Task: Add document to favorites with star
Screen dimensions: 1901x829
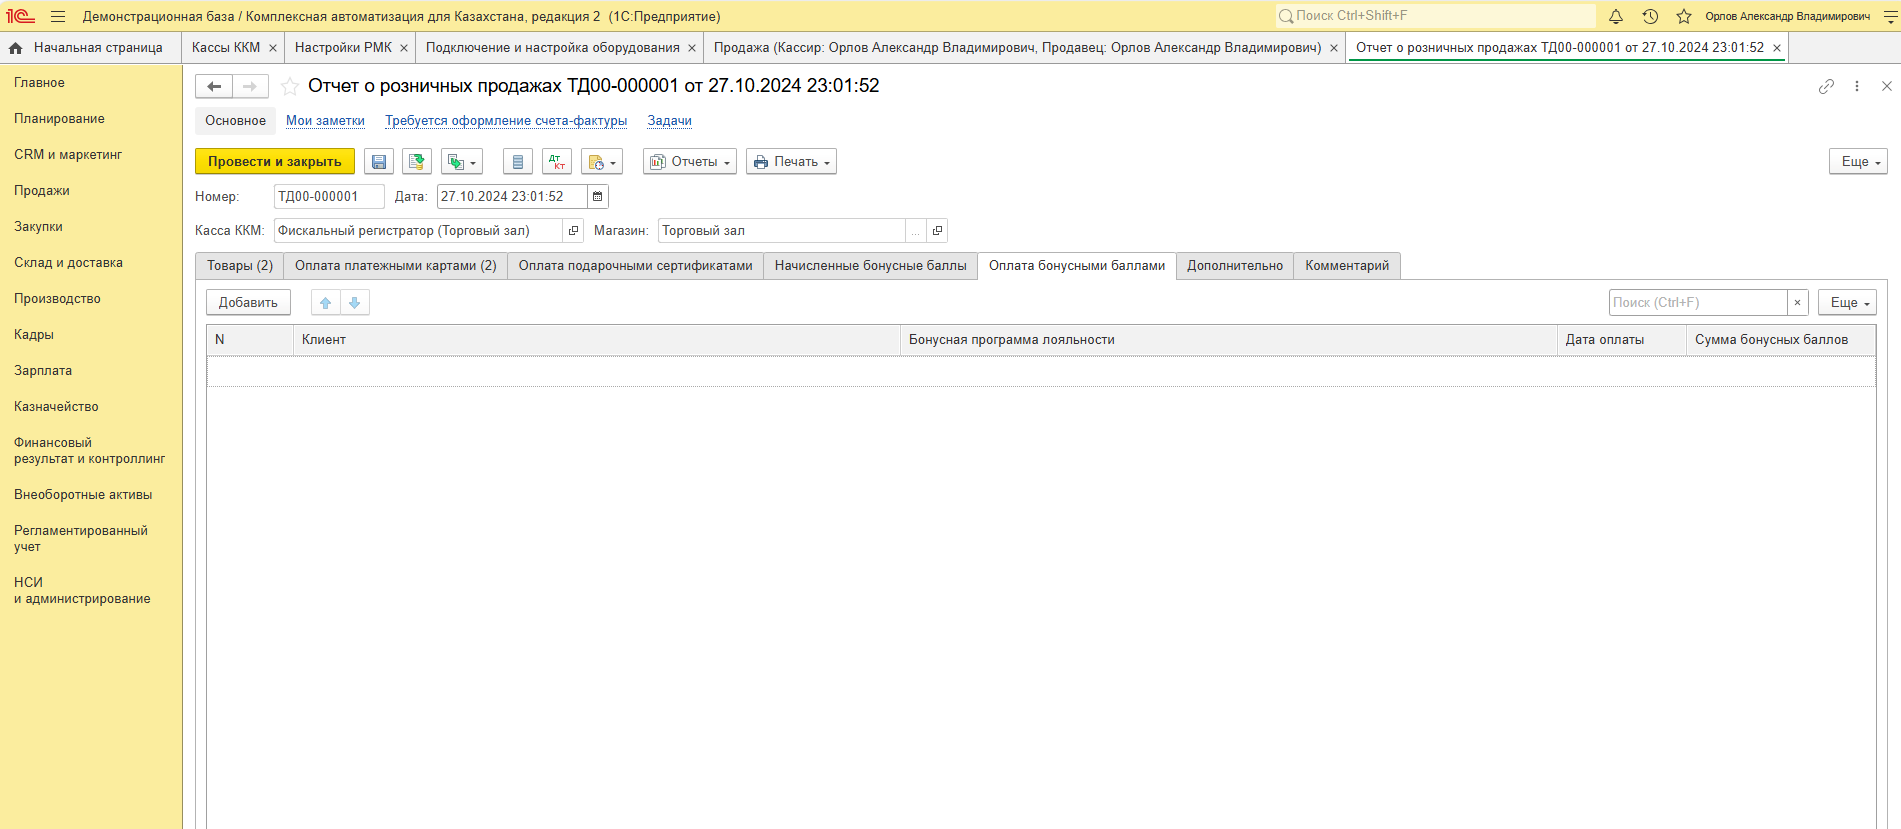Action: [290, 86]
